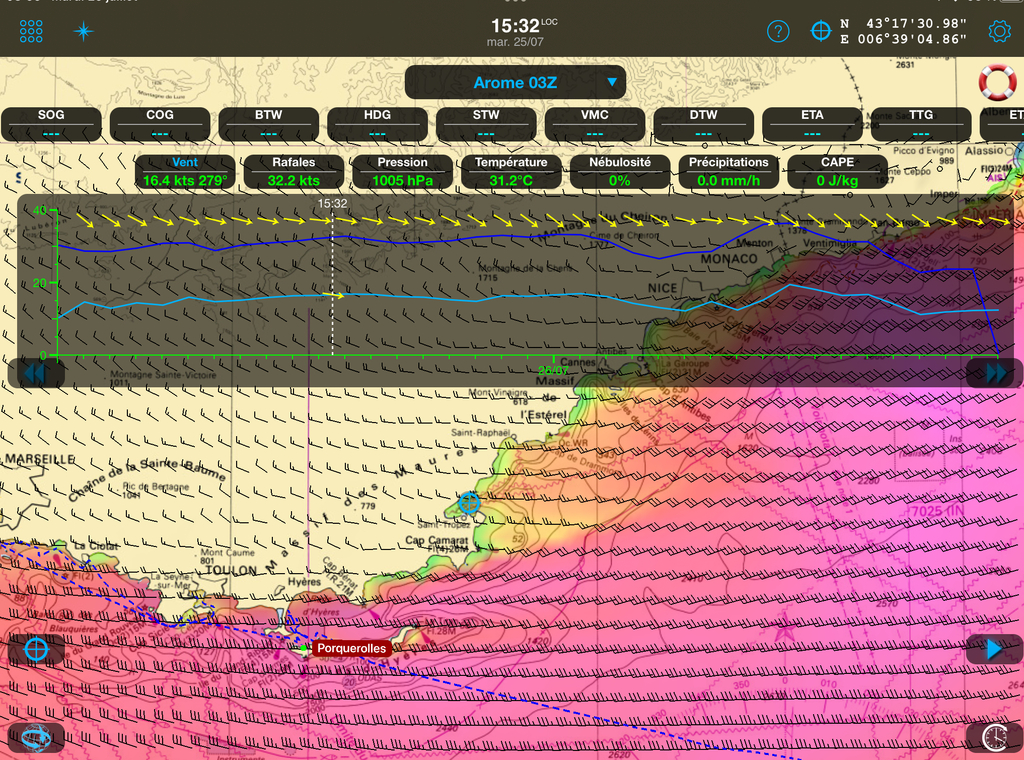Select the CAPE weather parameter
Image resolution: width=1024 pixels, height=760 pixels.
tap(837, 172)
